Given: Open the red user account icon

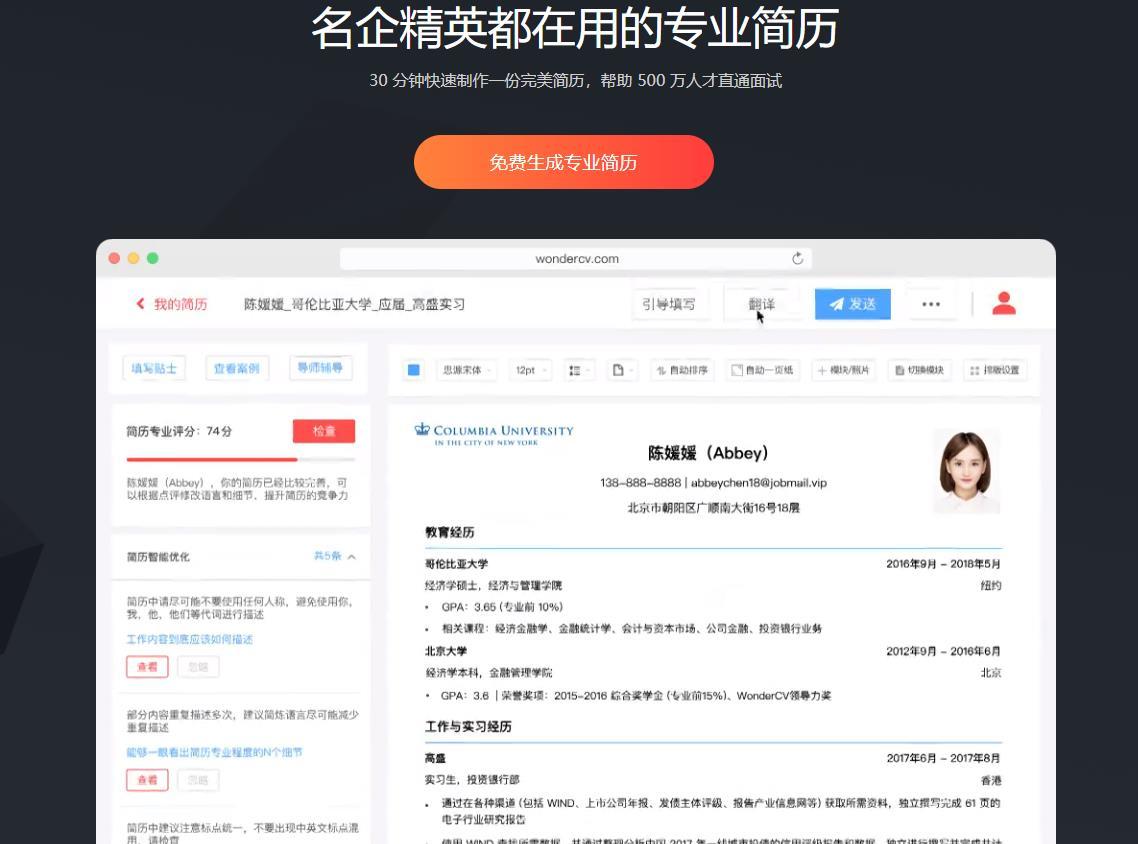Looking at the screenshot, I should click(x=1004, y=303).
